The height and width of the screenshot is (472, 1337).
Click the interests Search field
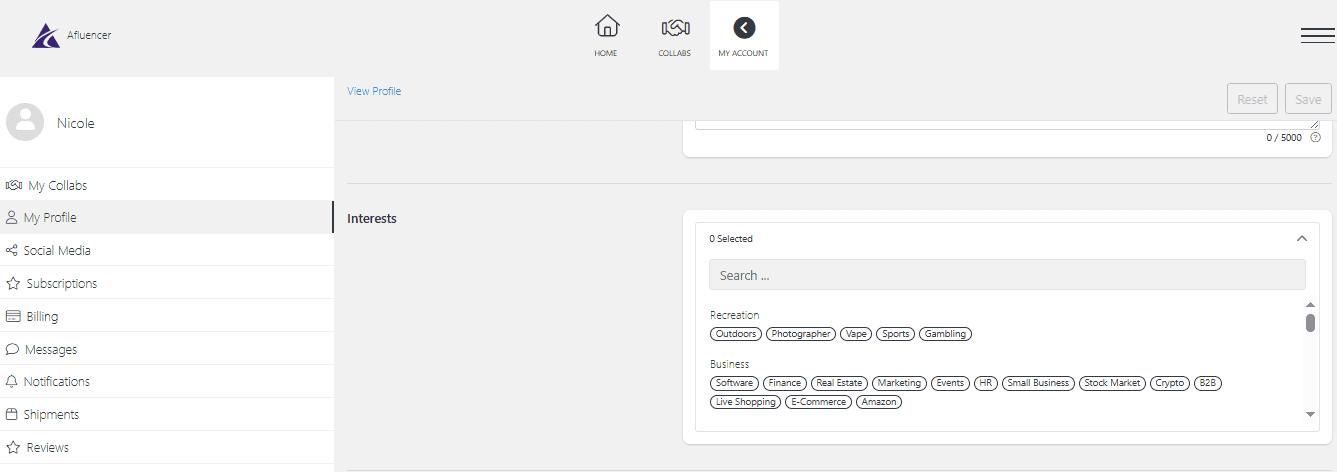pyautogui.click(x=1006, y=275)
